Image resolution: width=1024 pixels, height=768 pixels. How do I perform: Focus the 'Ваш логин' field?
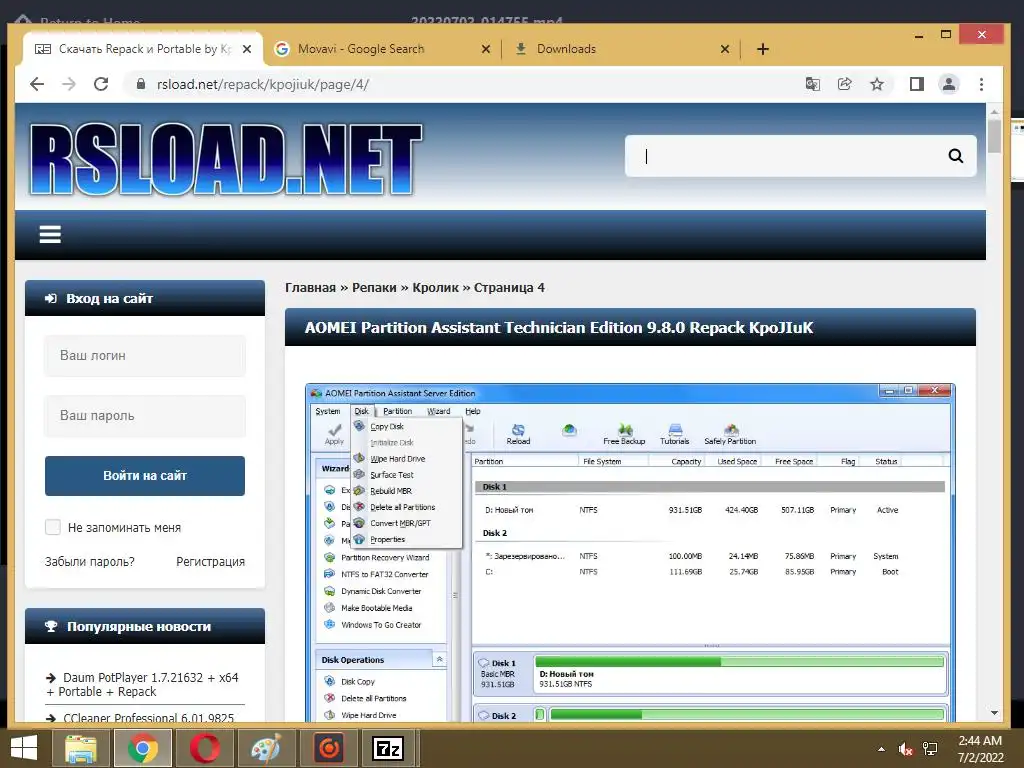tap(145, 355)
